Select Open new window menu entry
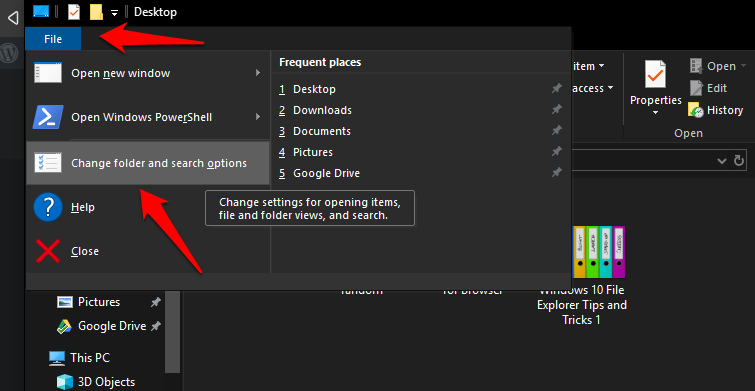 147,73
